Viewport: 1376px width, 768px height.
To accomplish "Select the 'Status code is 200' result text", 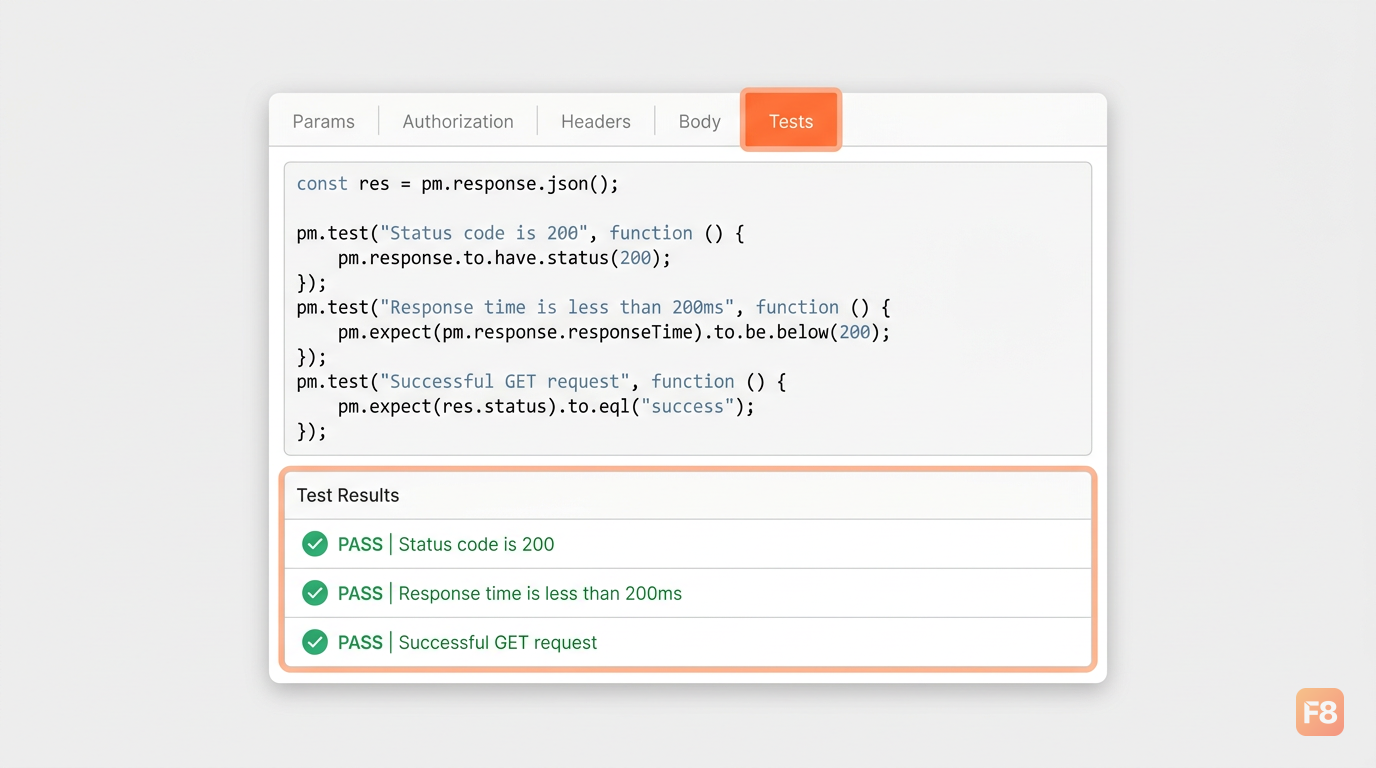I will tap(476, 544).
